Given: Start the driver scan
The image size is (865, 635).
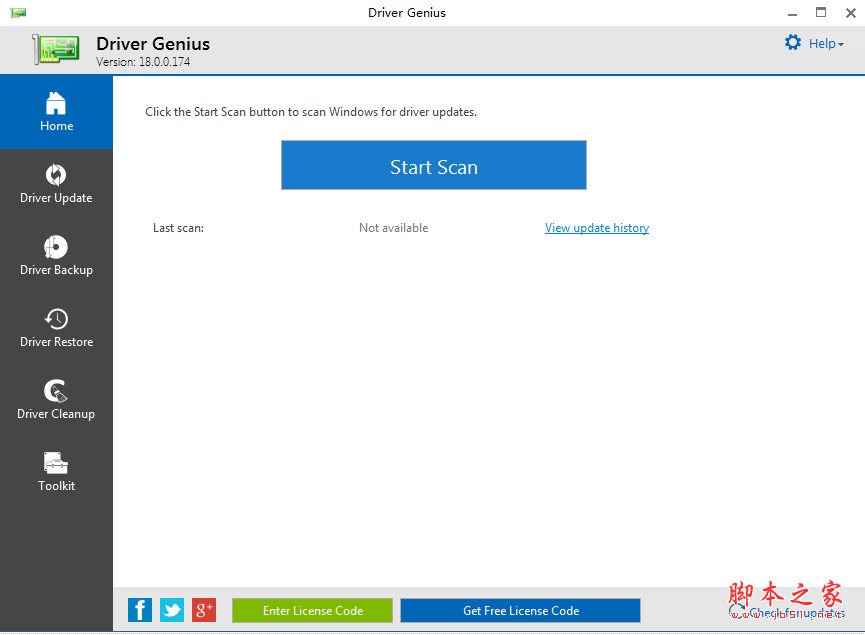Looking at the screenshot, I should pos(434,165).
